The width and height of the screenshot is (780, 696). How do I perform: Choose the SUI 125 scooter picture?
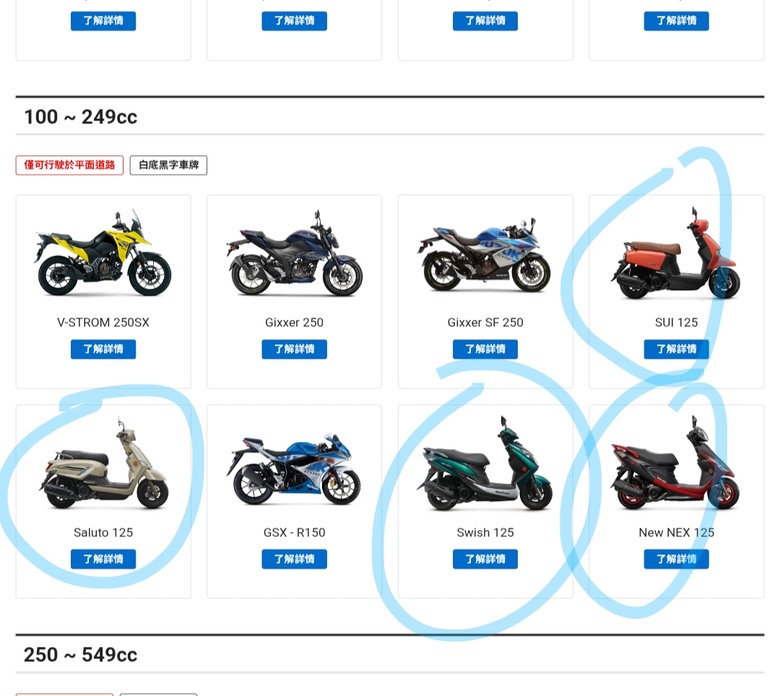click(676, 253)
